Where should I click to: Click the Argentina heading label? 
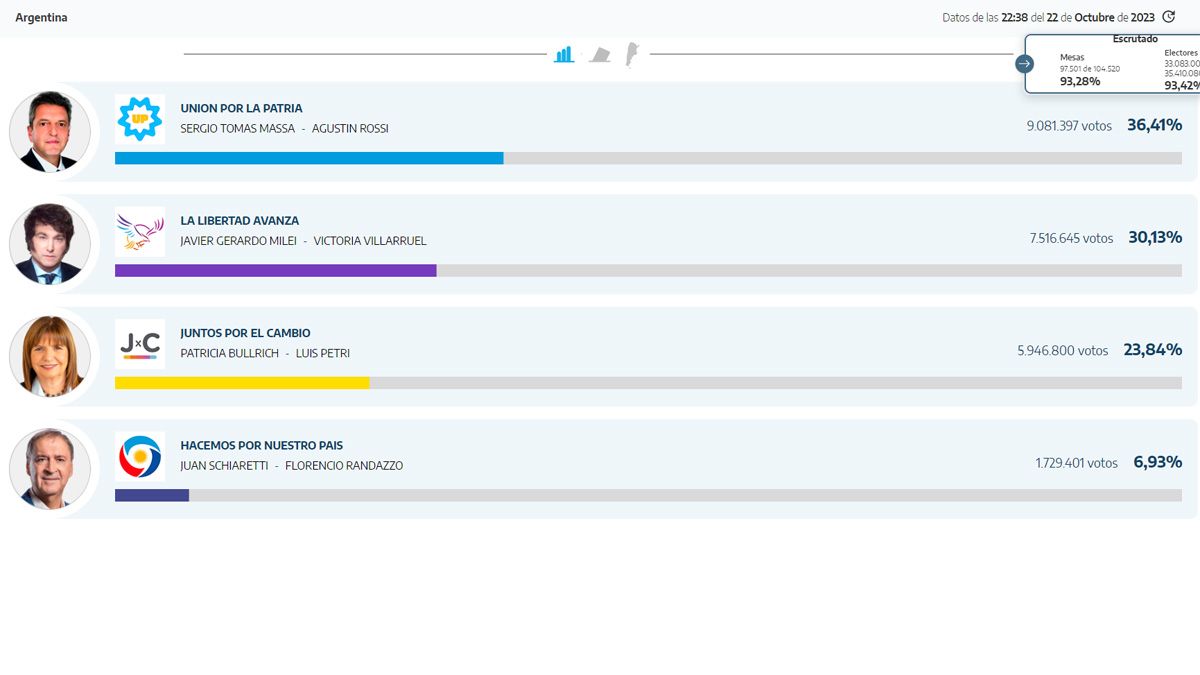point(41,18)
